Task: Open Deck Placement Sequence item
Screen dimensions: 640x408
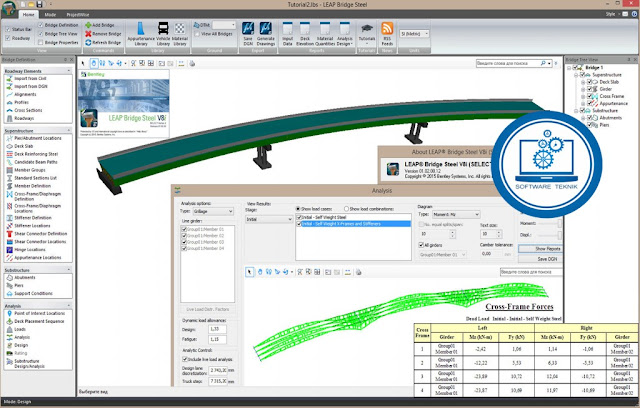Action: [x=36, y=321]
